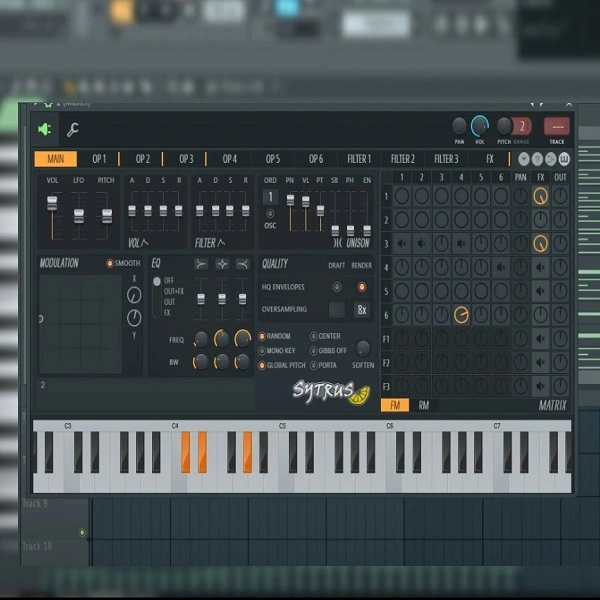Click the unison PN slider
Image resolution: width=600 pixels, height=600 pixels.
click(x=290, y=200)
